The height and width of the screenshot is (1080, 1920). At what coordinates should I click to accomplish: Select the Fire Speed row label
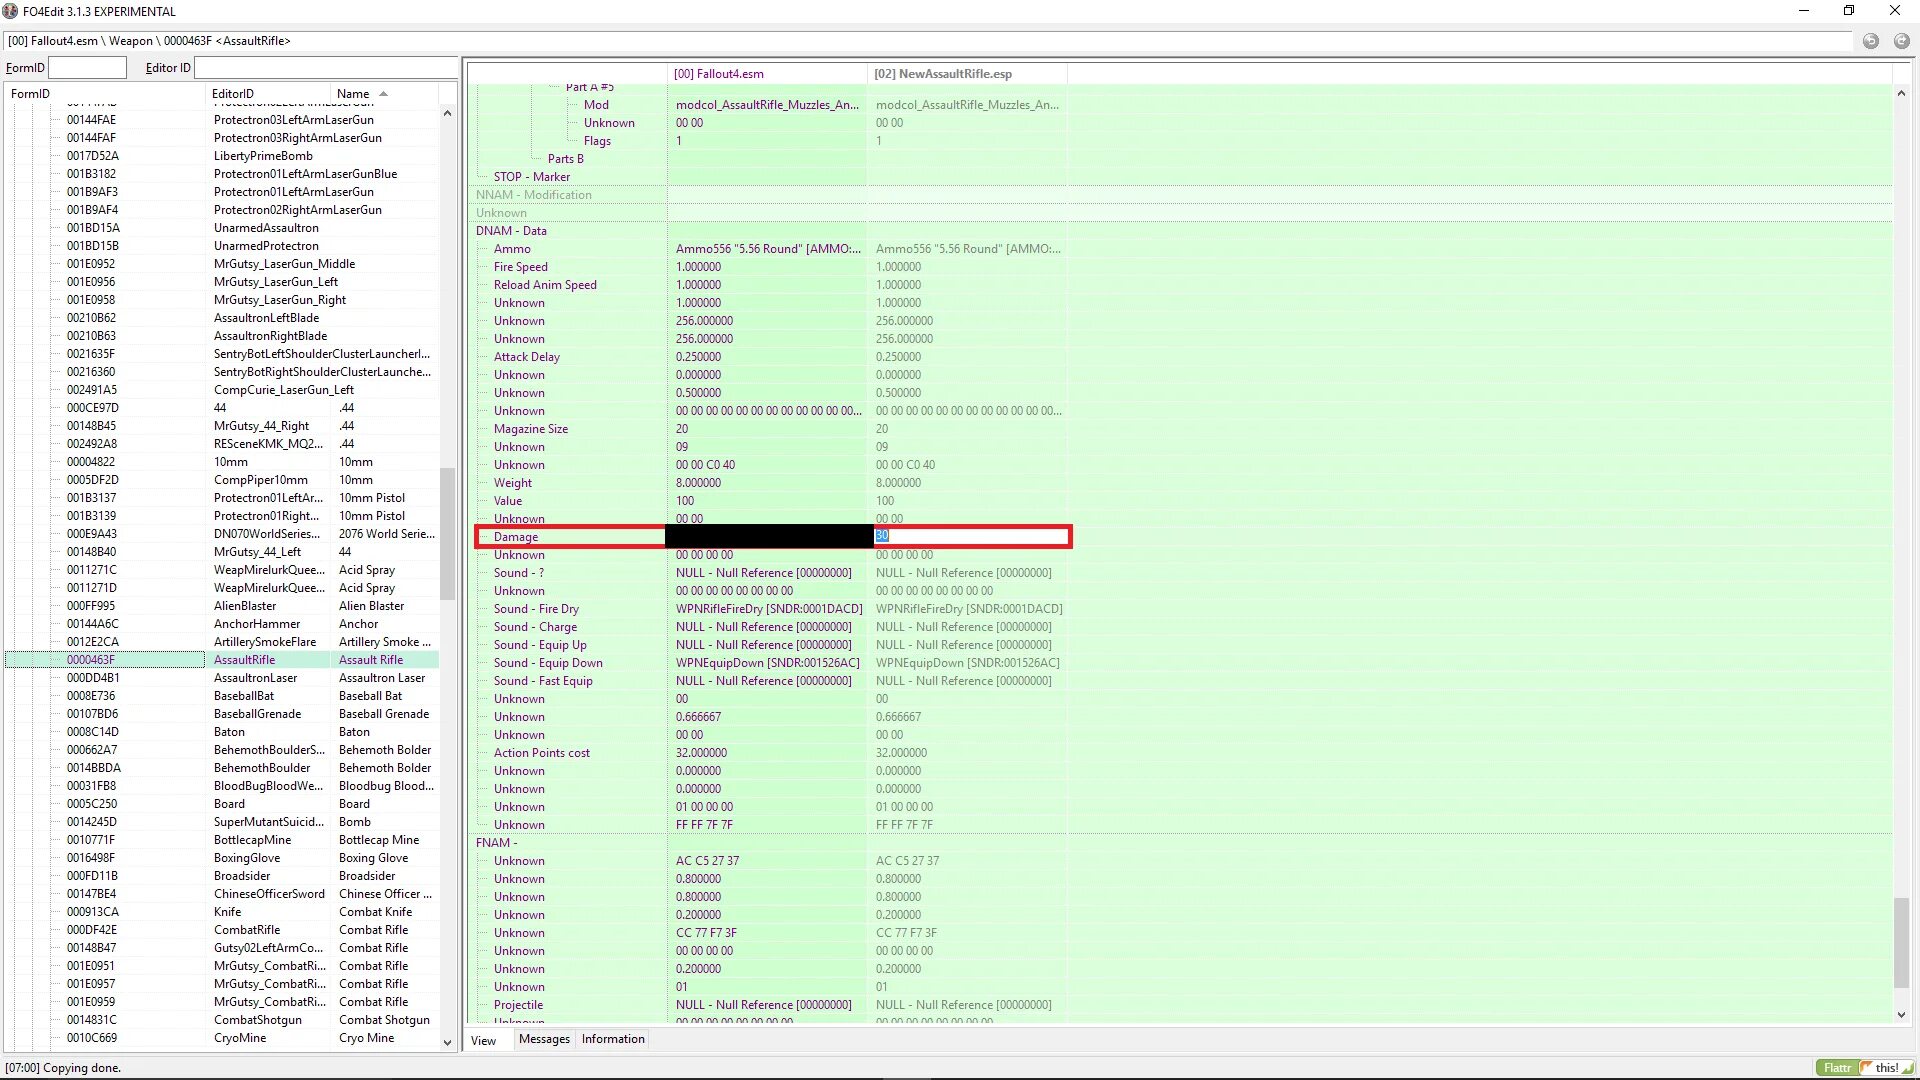click(x=520, y=267)
